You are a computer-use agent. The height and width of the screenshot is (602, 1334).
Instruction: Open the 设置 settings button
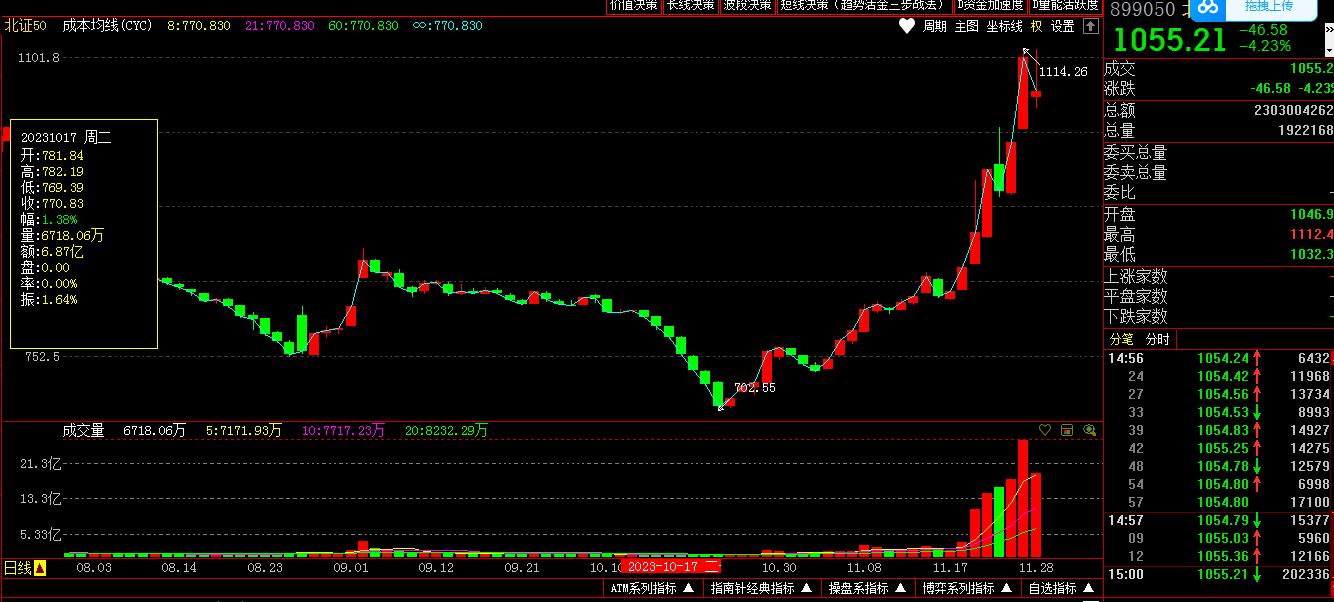click(x=1062, y=27)
